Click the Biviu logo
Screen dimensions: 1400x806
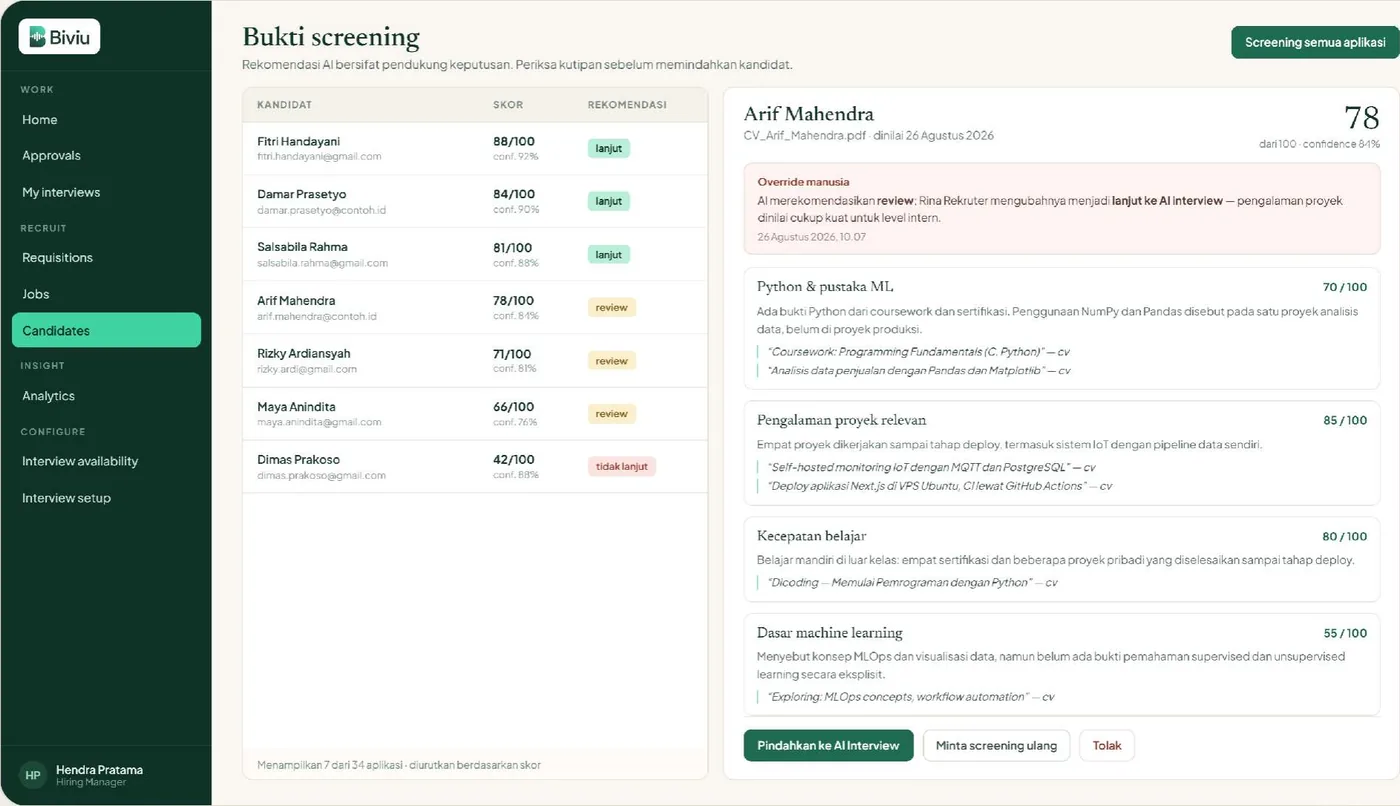59,37
